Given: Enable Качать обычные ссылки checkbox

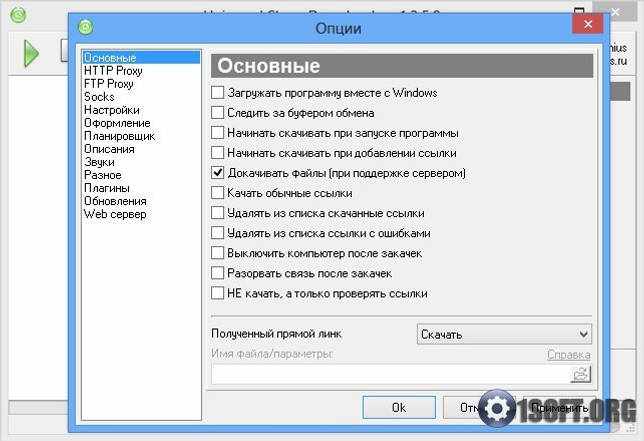Looking at the screenshot, I should pyautogui.click(x=217, y=193).
